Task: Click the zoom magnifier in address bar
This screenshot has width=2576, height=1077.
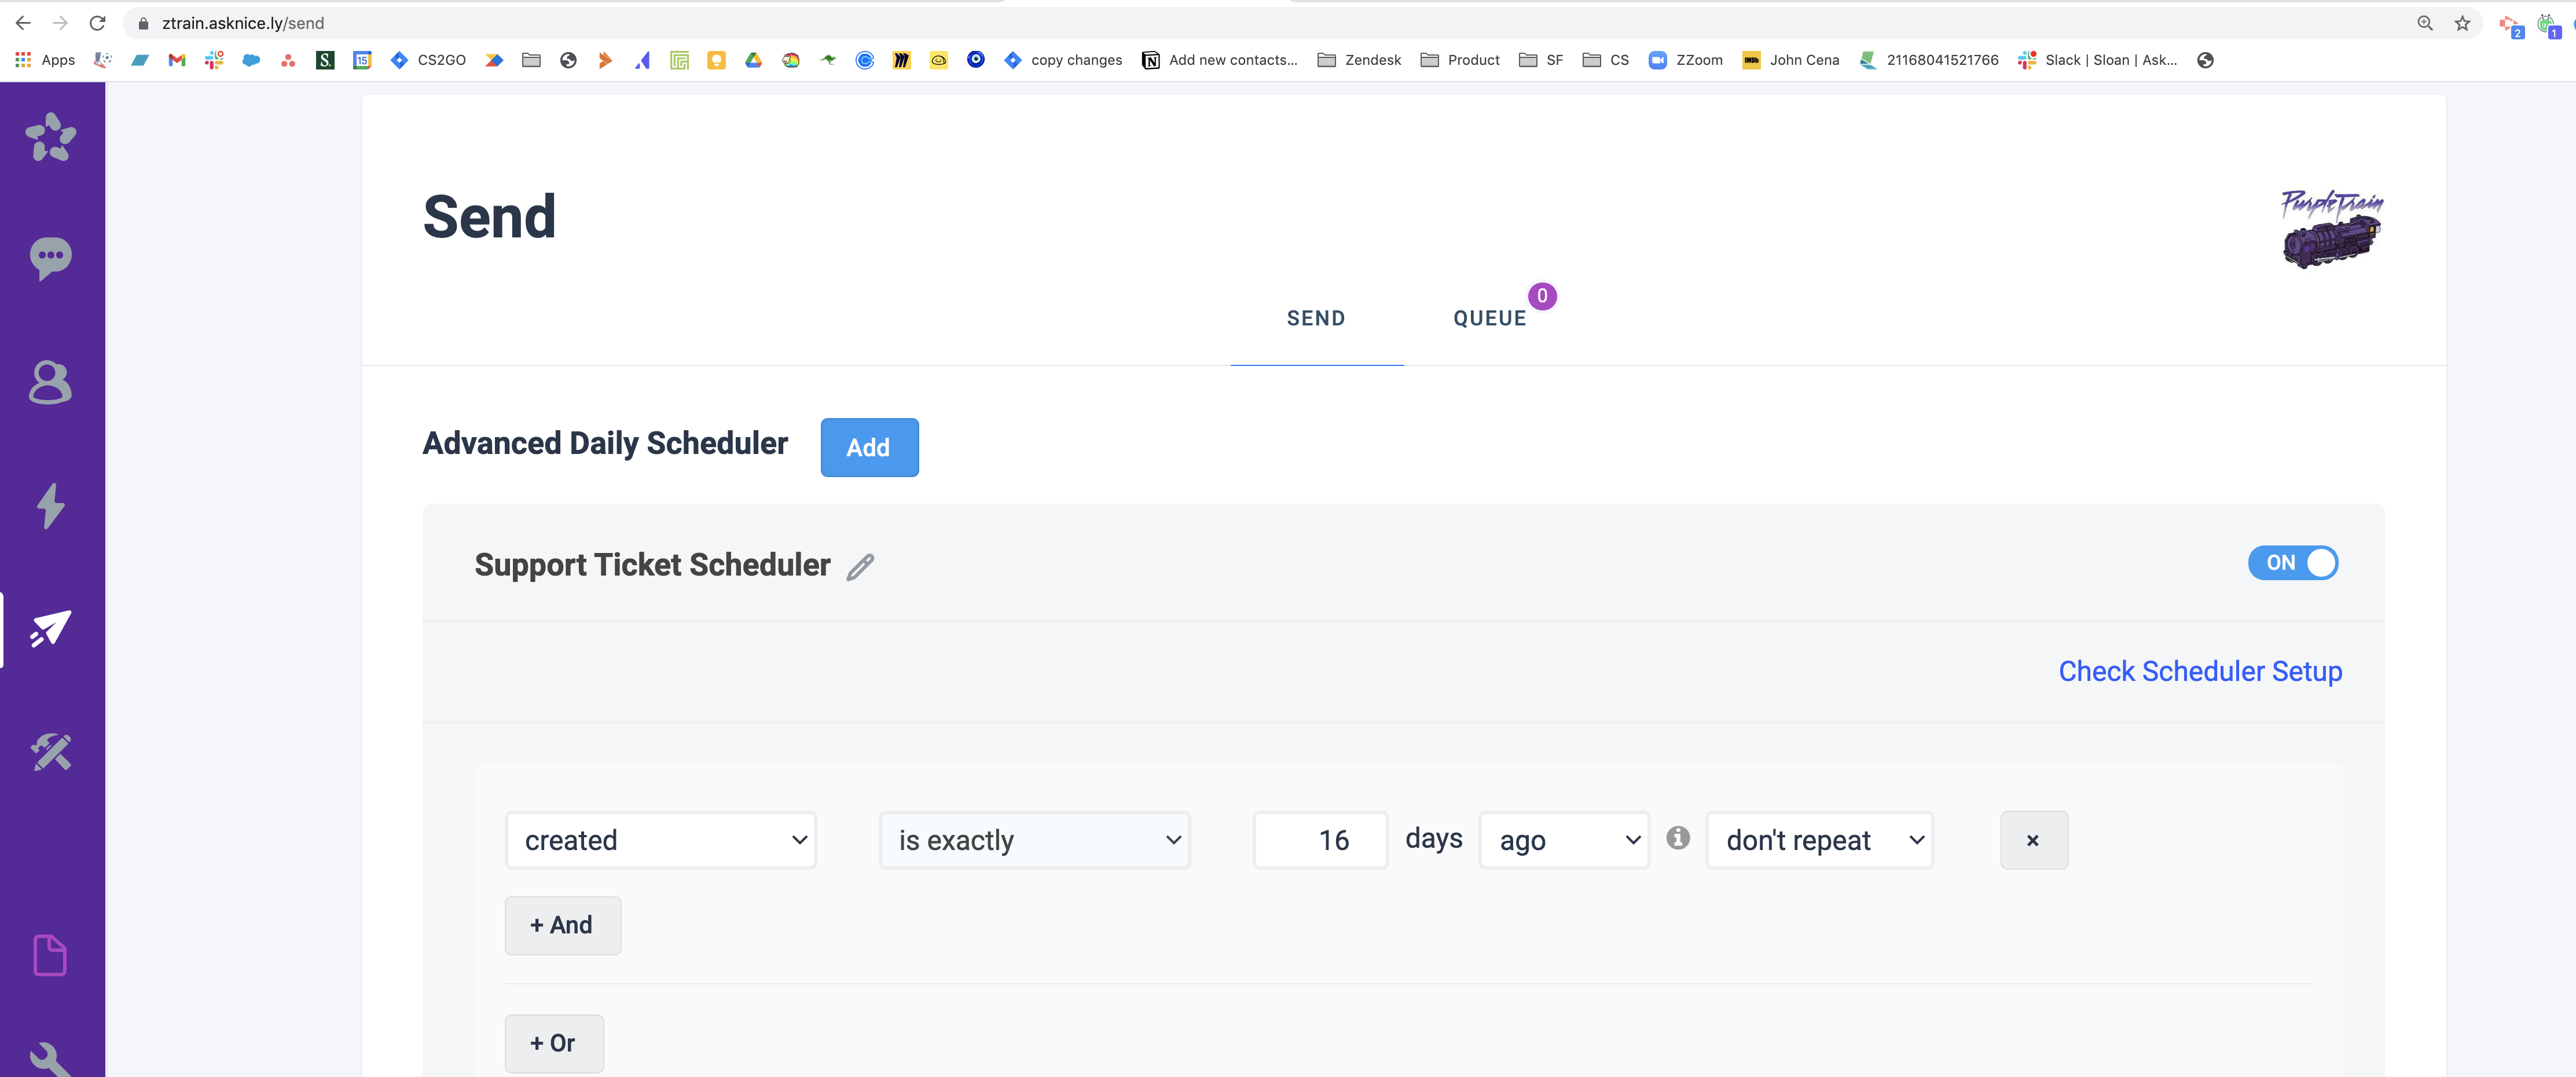Action: (x=2425, y=23)
